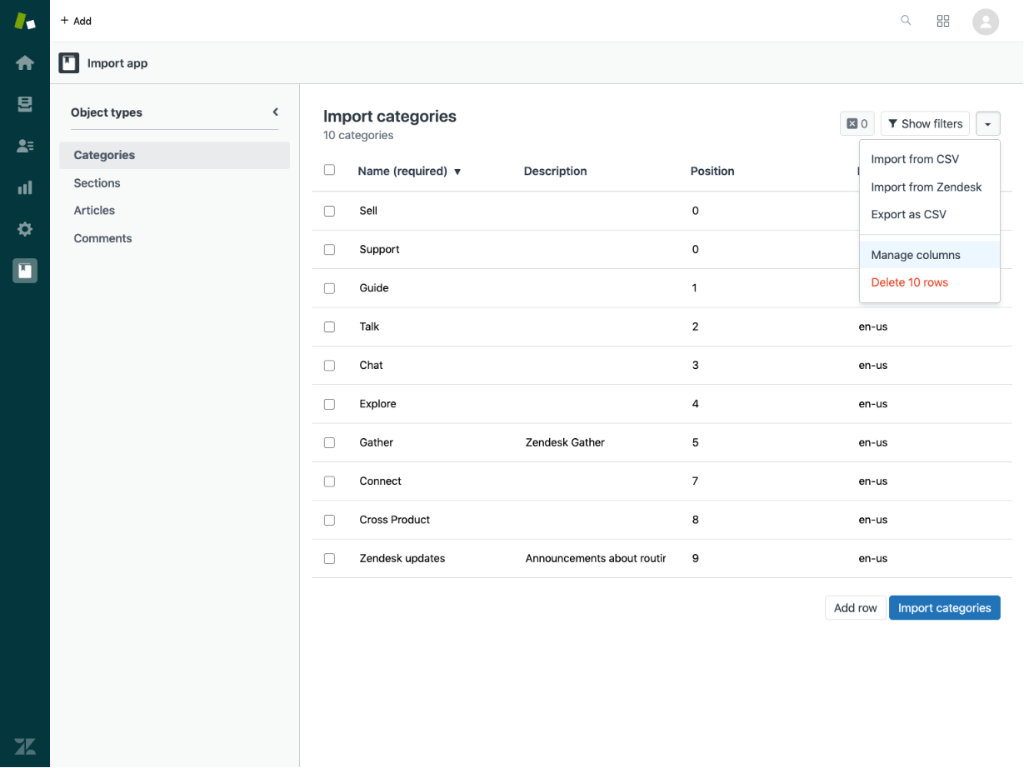
Task: Click the Add row button
Action: coord(855,607)
